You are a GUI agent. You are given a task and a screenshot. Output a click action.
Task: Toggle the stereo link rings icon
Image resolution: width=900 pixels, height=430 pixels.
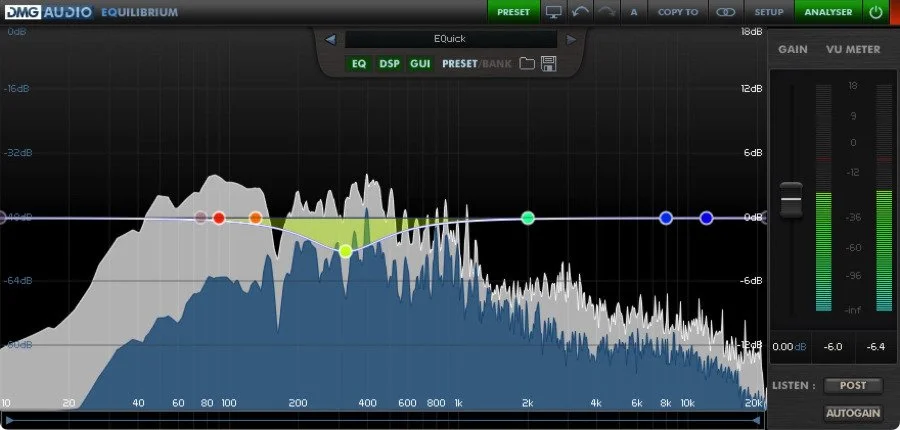click(726, 12)
